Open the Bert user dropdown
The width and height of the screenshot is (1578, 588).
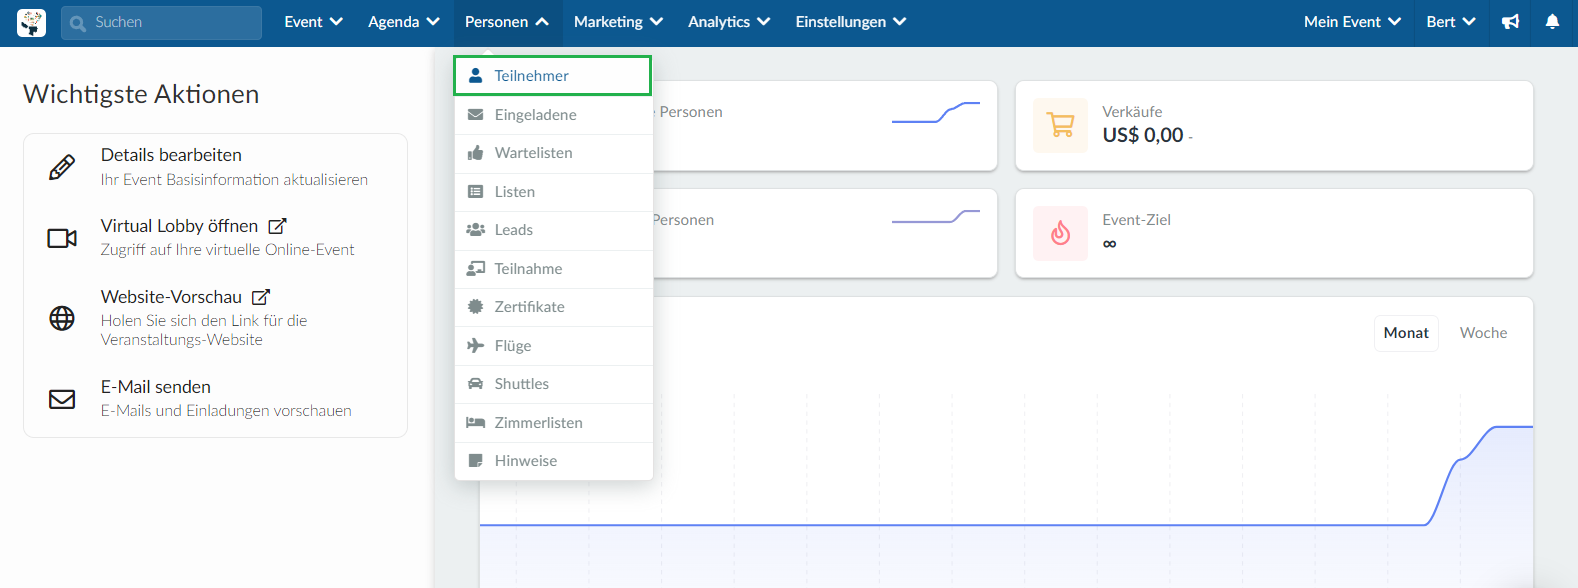point(1451,22)
